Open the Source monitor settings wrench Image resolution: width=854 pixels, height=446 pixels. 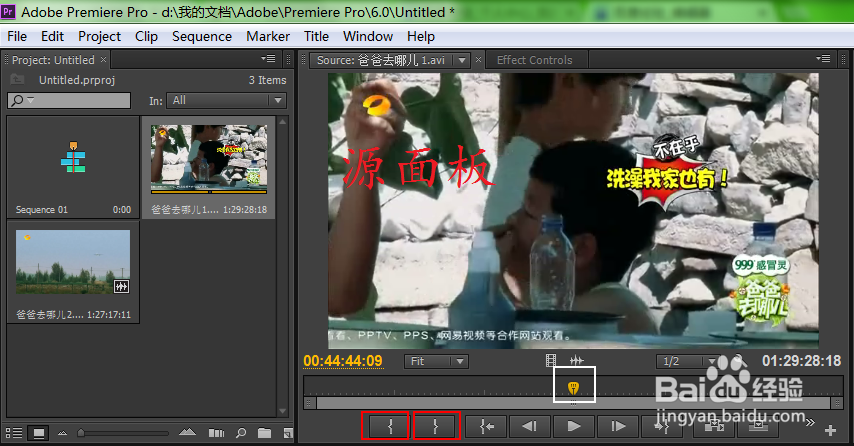(738, 360)
